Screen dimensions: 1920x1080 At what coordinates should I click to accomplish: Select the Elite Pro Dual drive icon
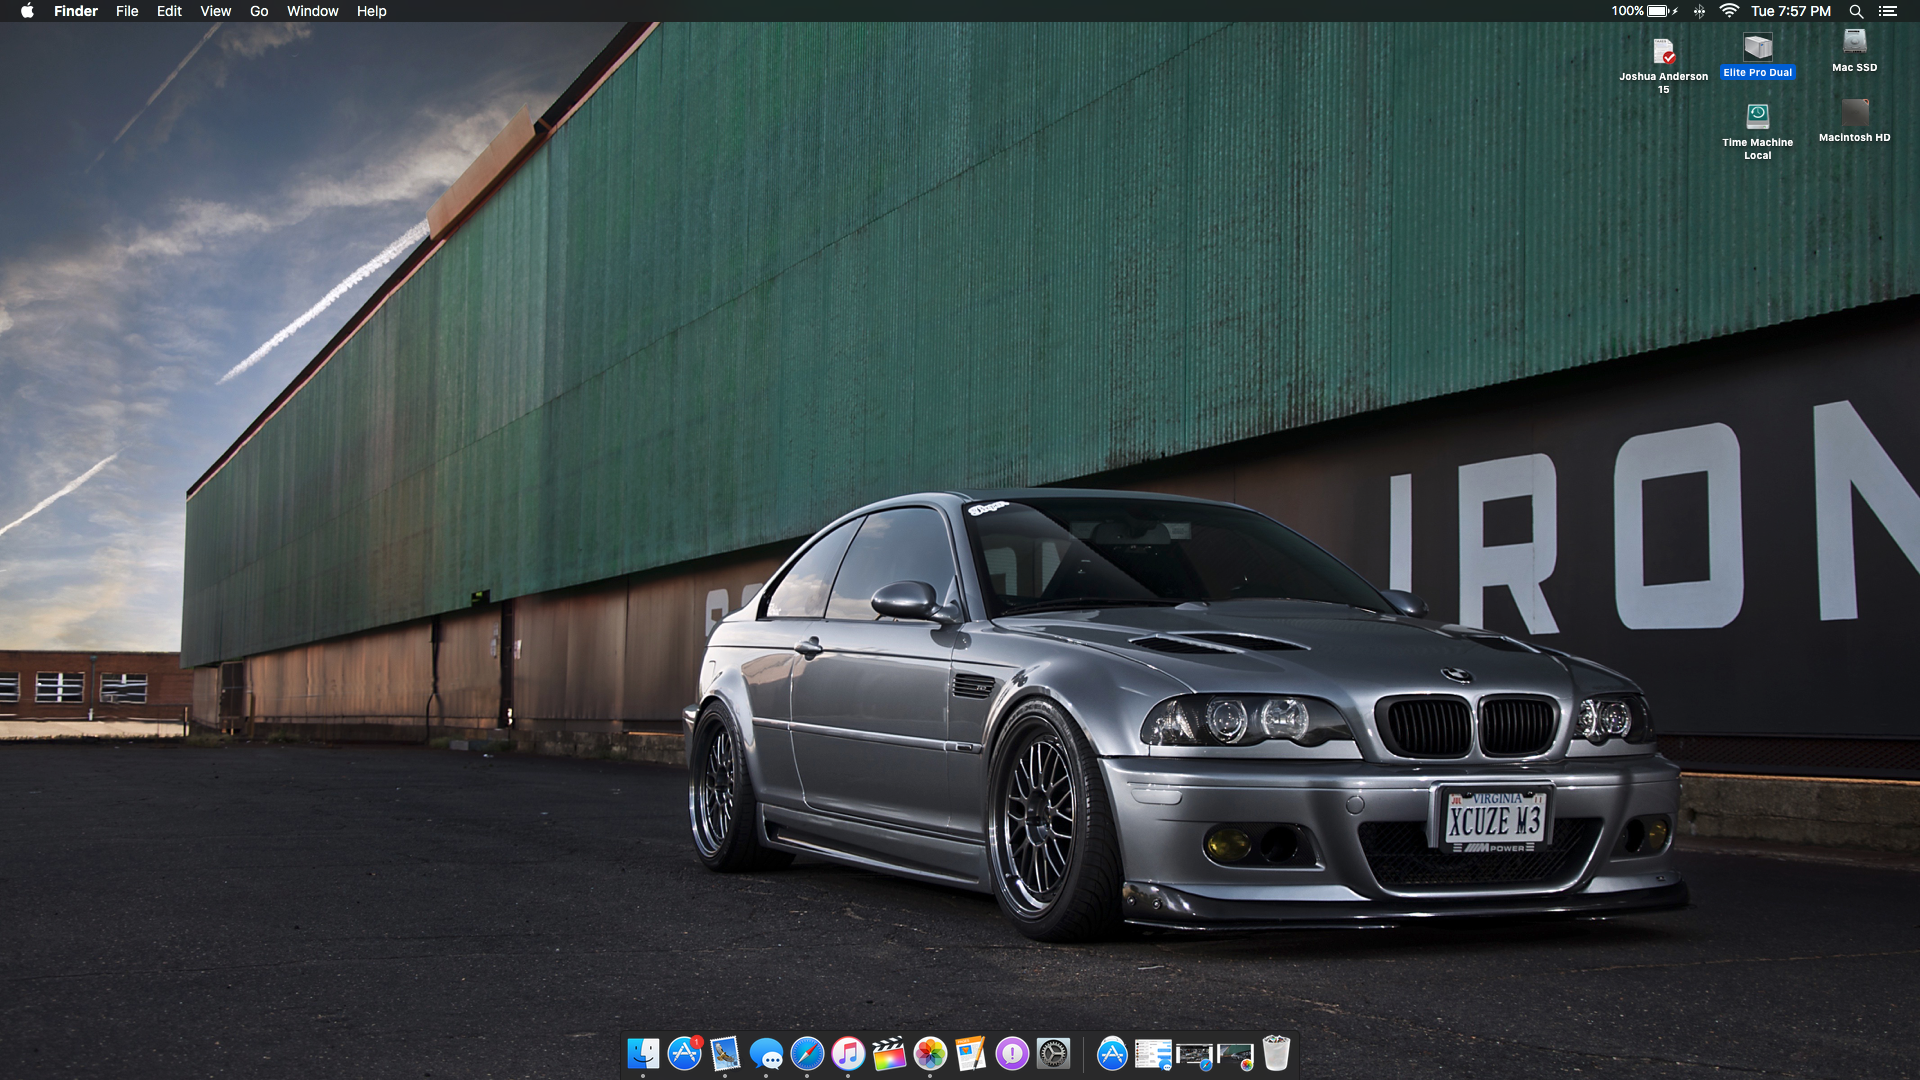coord(1758,47)
